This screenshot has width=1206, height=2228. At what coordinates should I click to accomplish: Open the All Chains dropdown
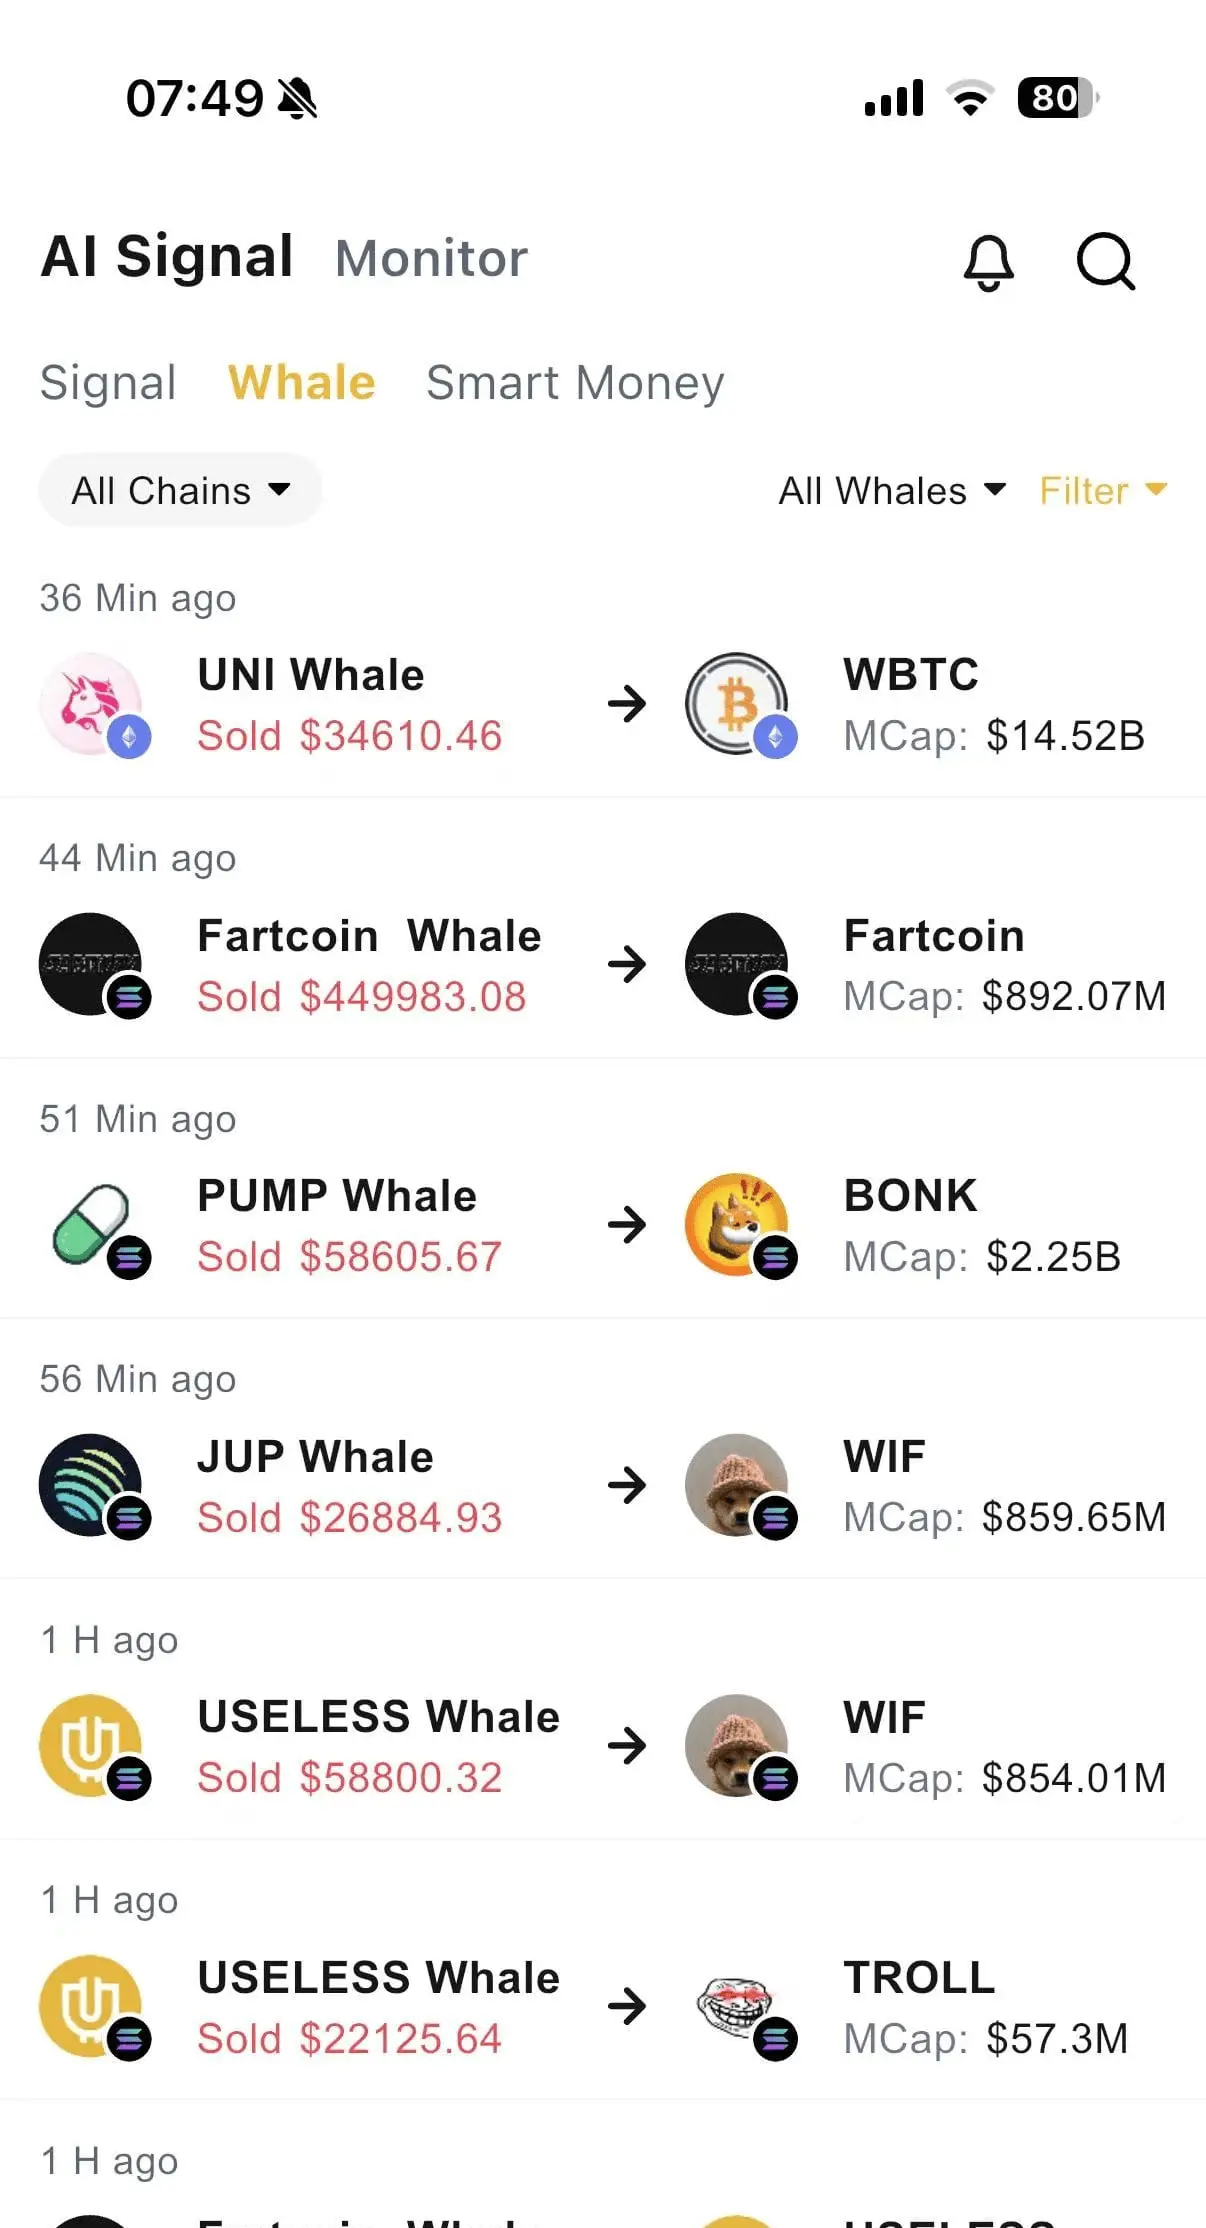180,490
